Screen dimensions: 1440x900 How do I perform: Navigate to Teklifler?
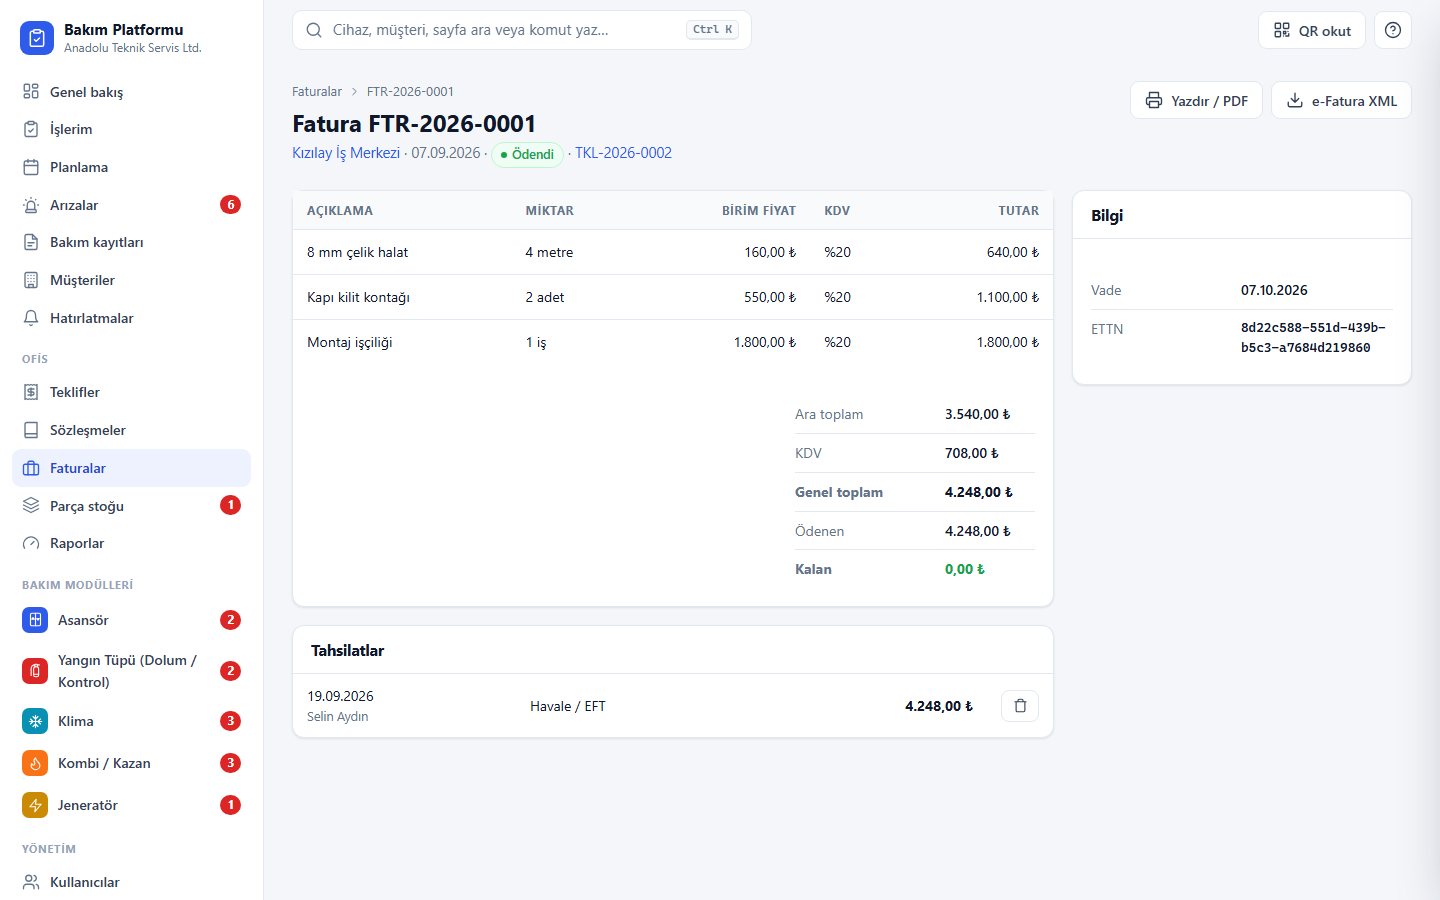coord(131,392)
